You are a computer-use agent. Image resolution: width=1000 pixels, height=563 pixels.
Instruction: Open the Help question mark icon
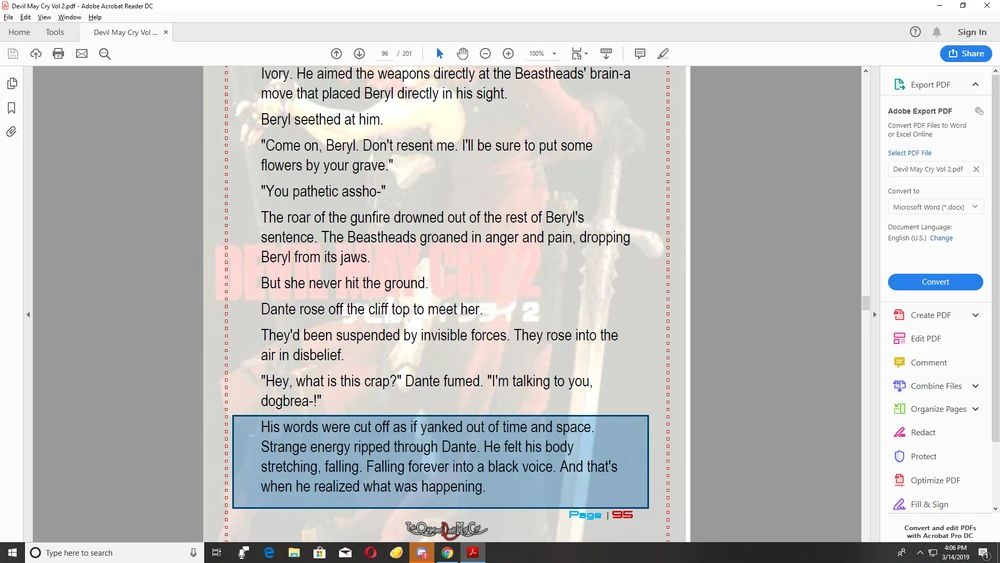[x=915, y=32]
